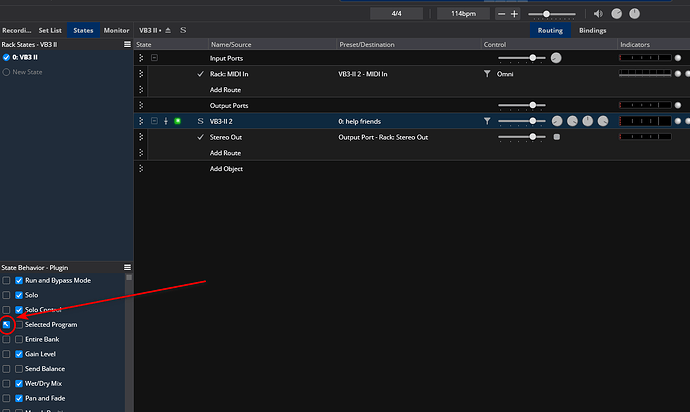690x412 pixels.
Task: Open VB3-II 2 - MIDI In destination selector
Action: coord(363,74)
